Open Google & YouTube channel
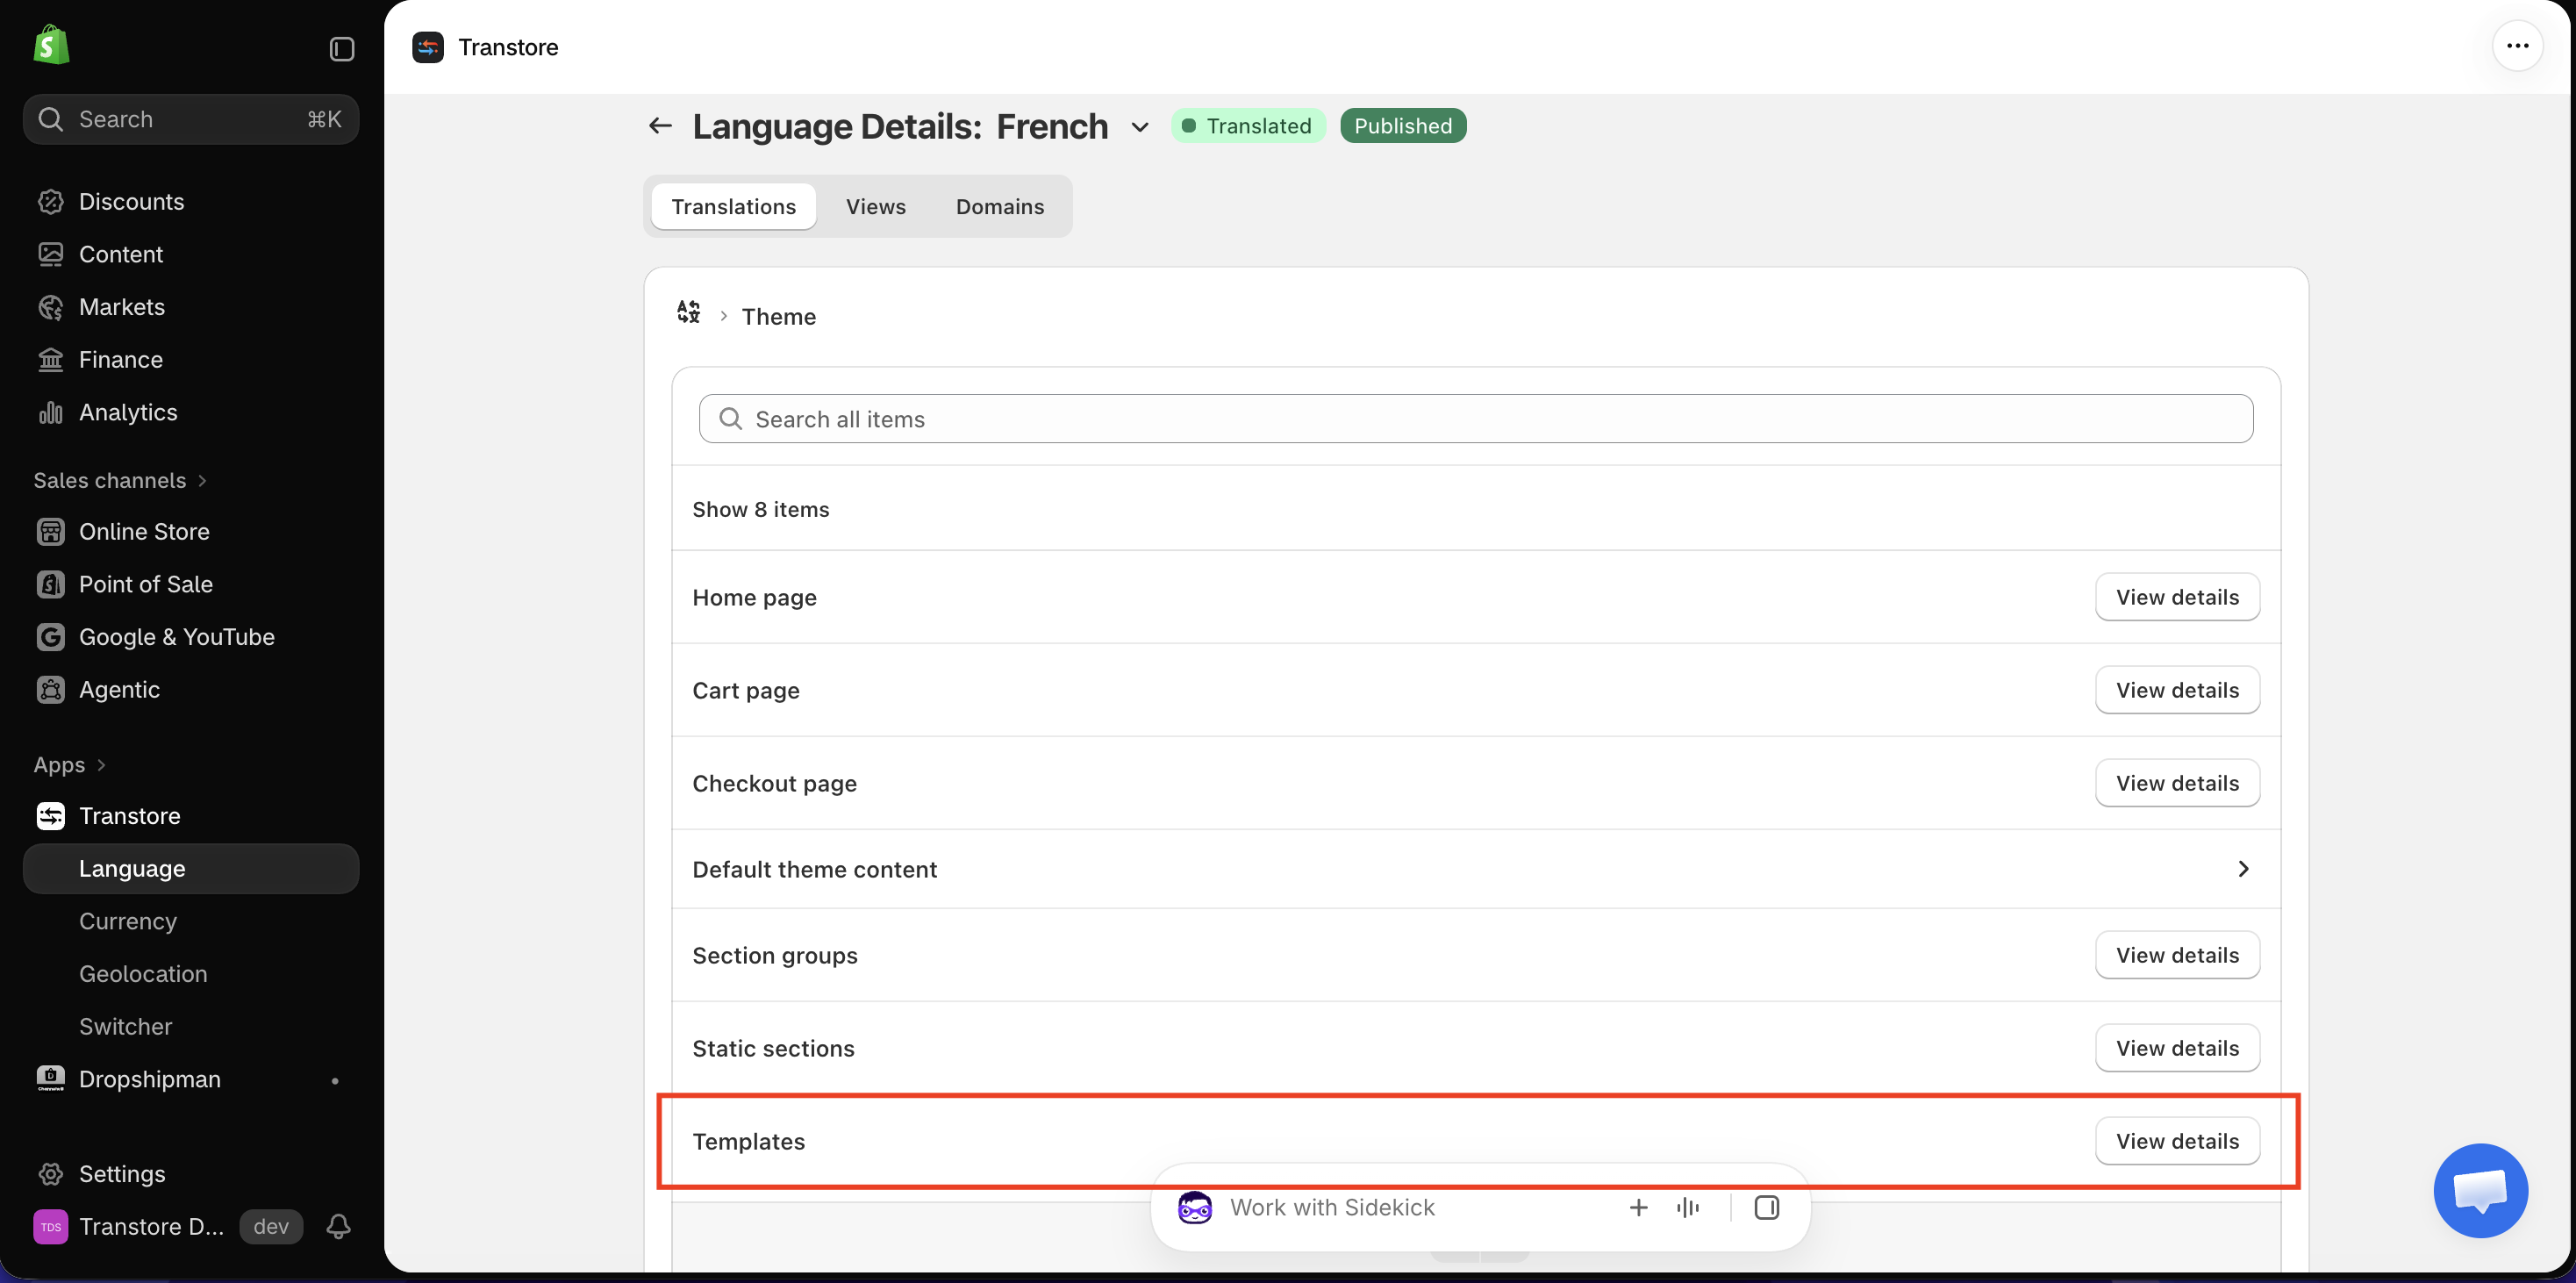 click(x=176, y=637)
